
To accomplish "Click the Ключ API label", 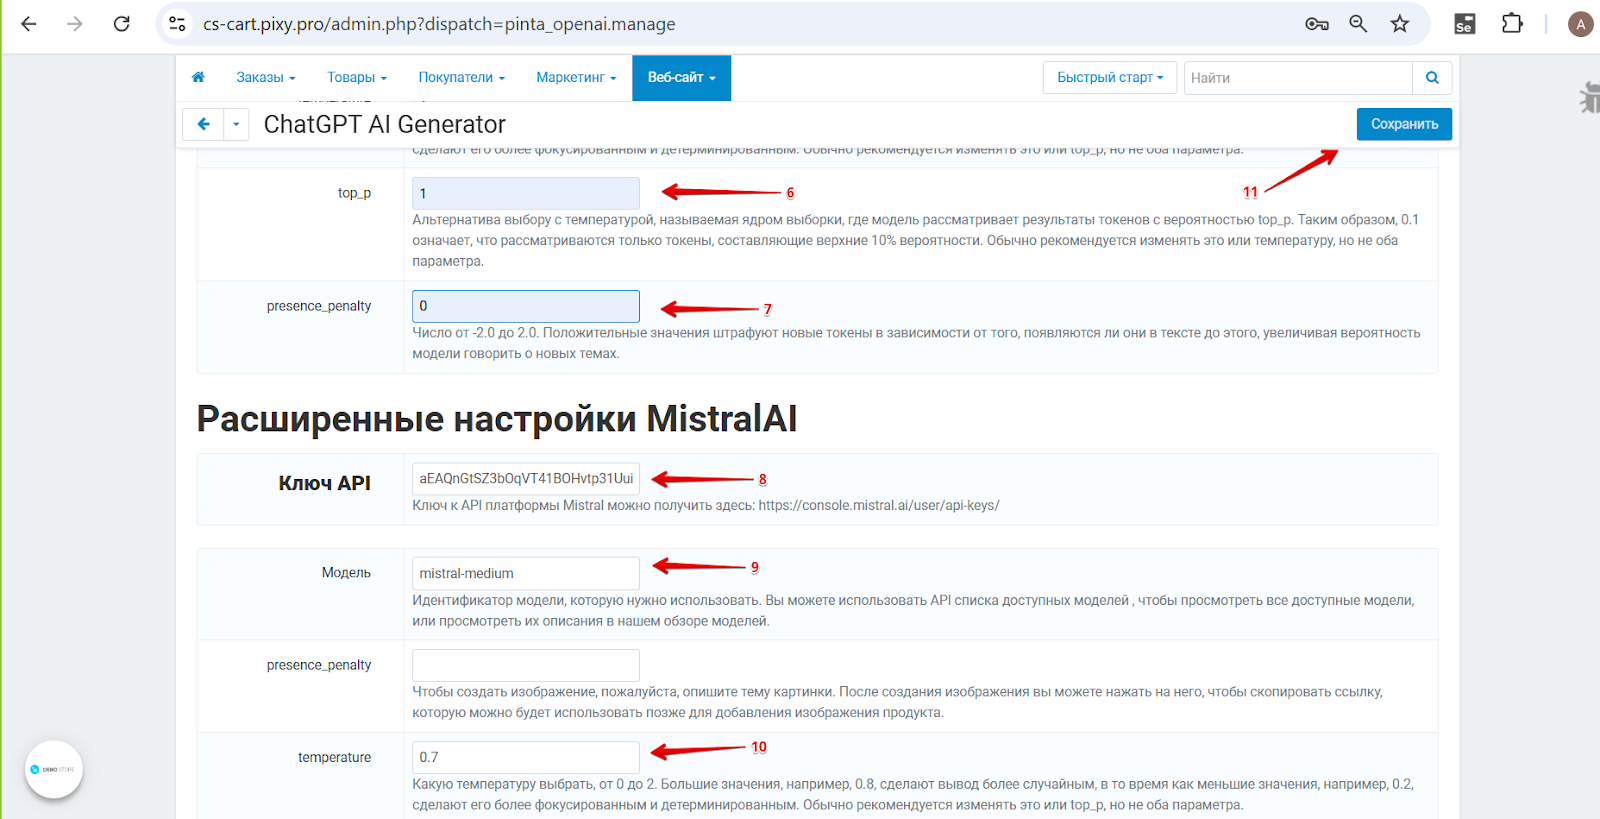I will pos(324,483).
